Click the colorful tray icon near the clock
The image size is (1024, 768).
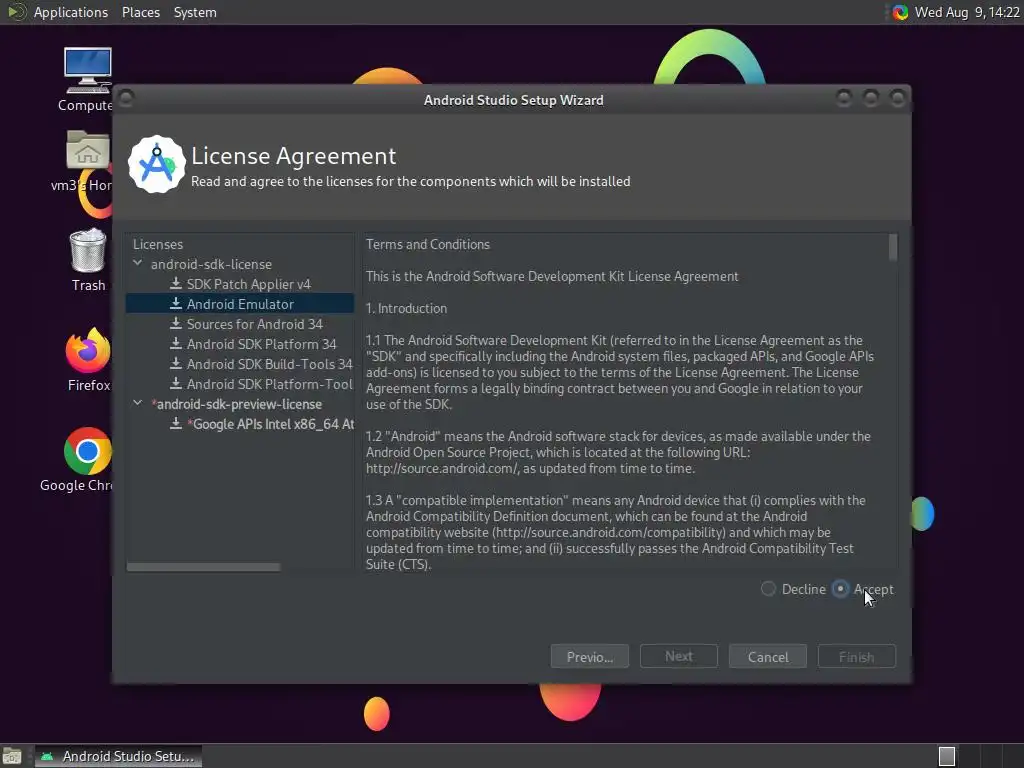(900, 12)
